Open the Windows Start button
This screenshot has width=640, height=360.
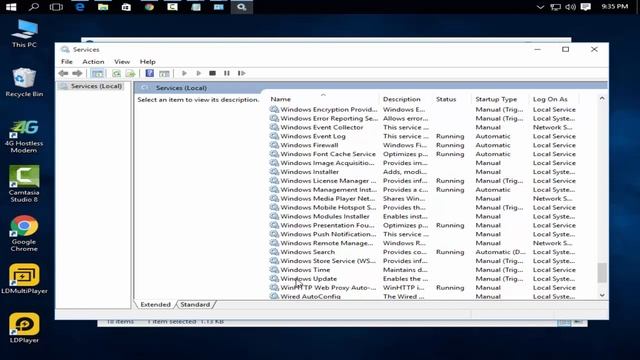point(11,7)
